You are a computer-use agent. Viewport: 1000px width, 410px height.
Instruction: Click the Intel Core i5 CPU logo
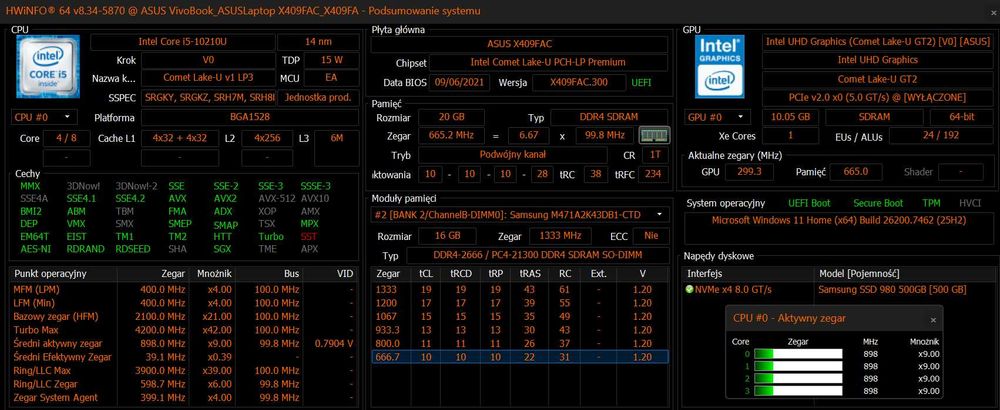pos(47,66)
